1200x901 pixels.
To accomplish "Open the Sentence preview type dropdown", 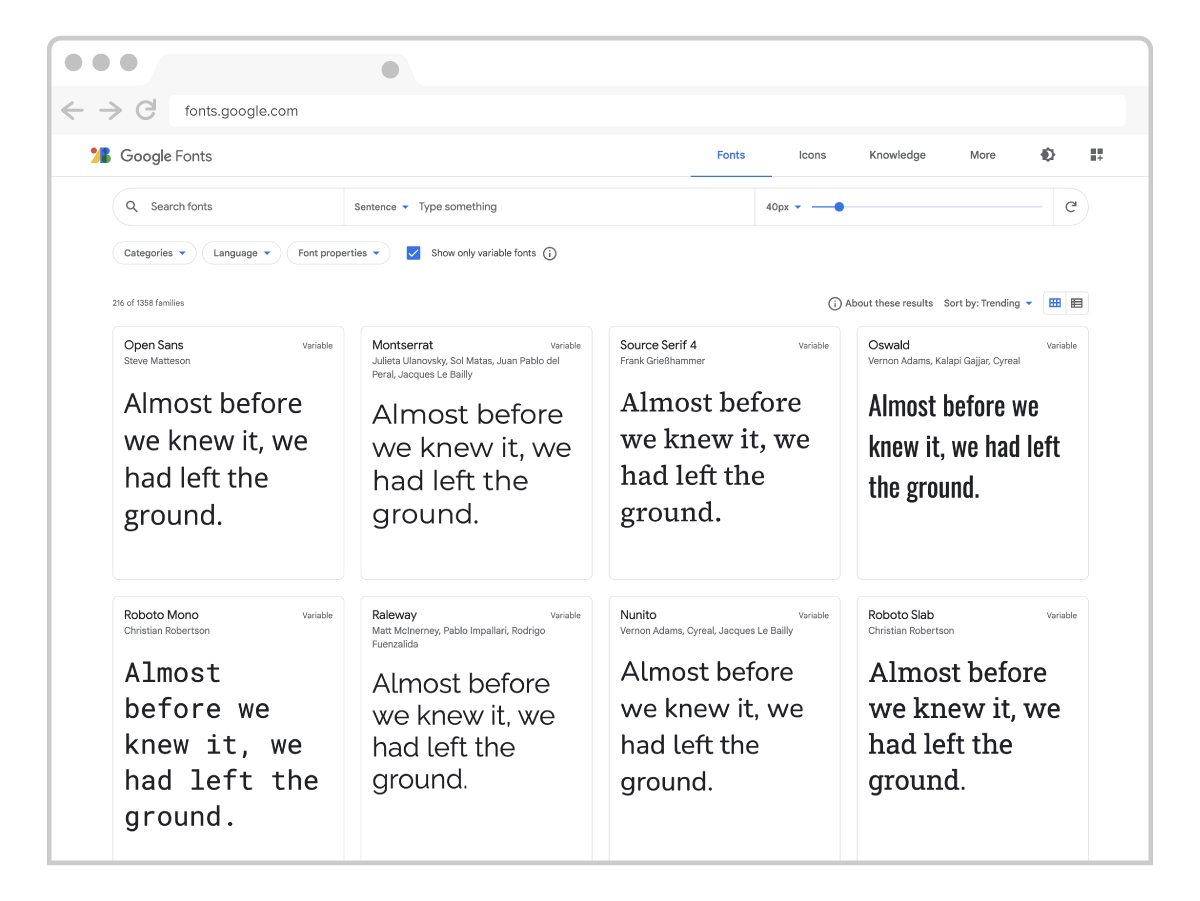I will pyautogui.click(x=380, y=206).
